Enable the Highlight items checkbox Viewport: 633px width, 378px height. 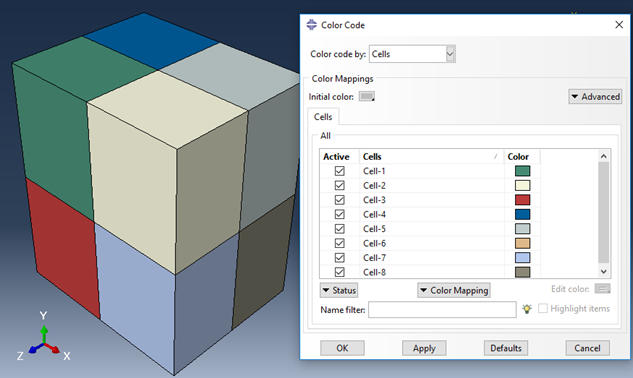543,309
